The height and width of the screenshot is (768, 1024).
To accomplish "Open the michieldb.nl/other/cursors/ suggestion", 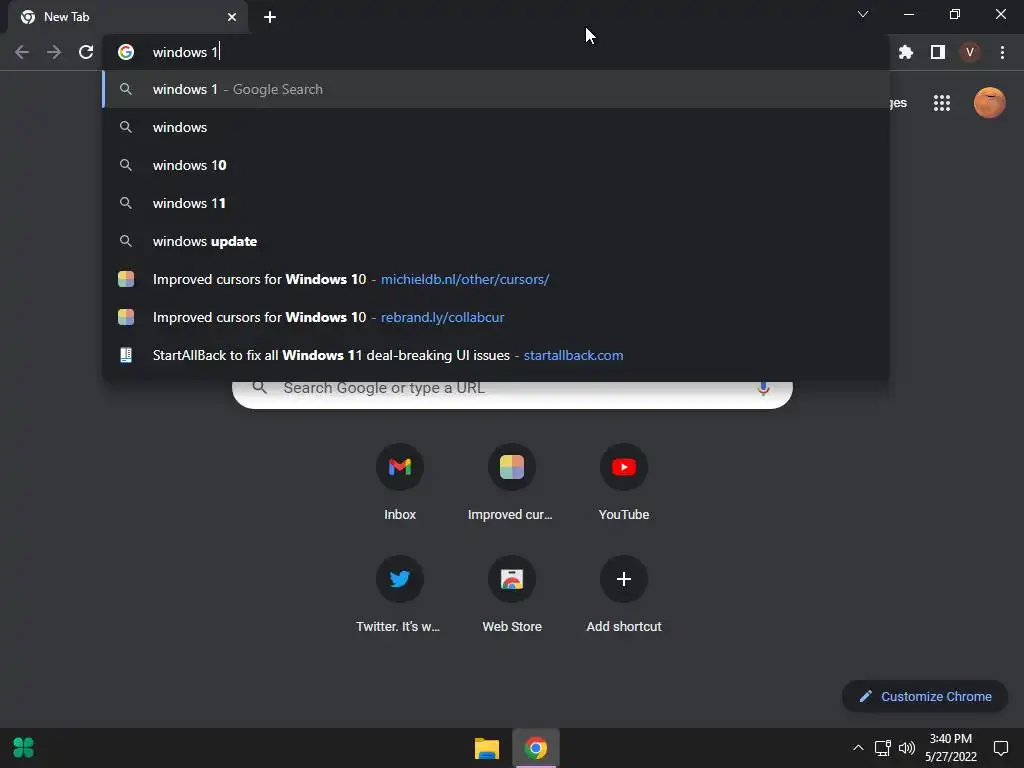I will tap(496, 280).
